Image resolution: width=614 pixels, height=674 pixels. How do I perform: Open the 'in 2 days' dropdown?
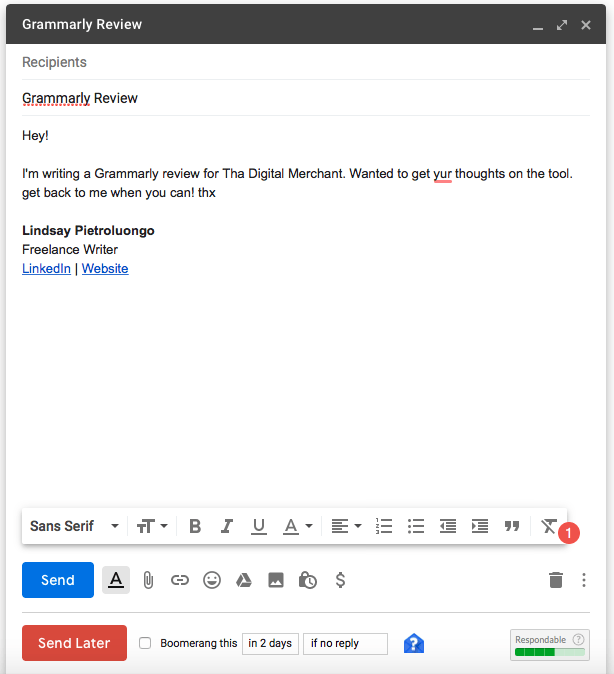(x=270, y=643)
